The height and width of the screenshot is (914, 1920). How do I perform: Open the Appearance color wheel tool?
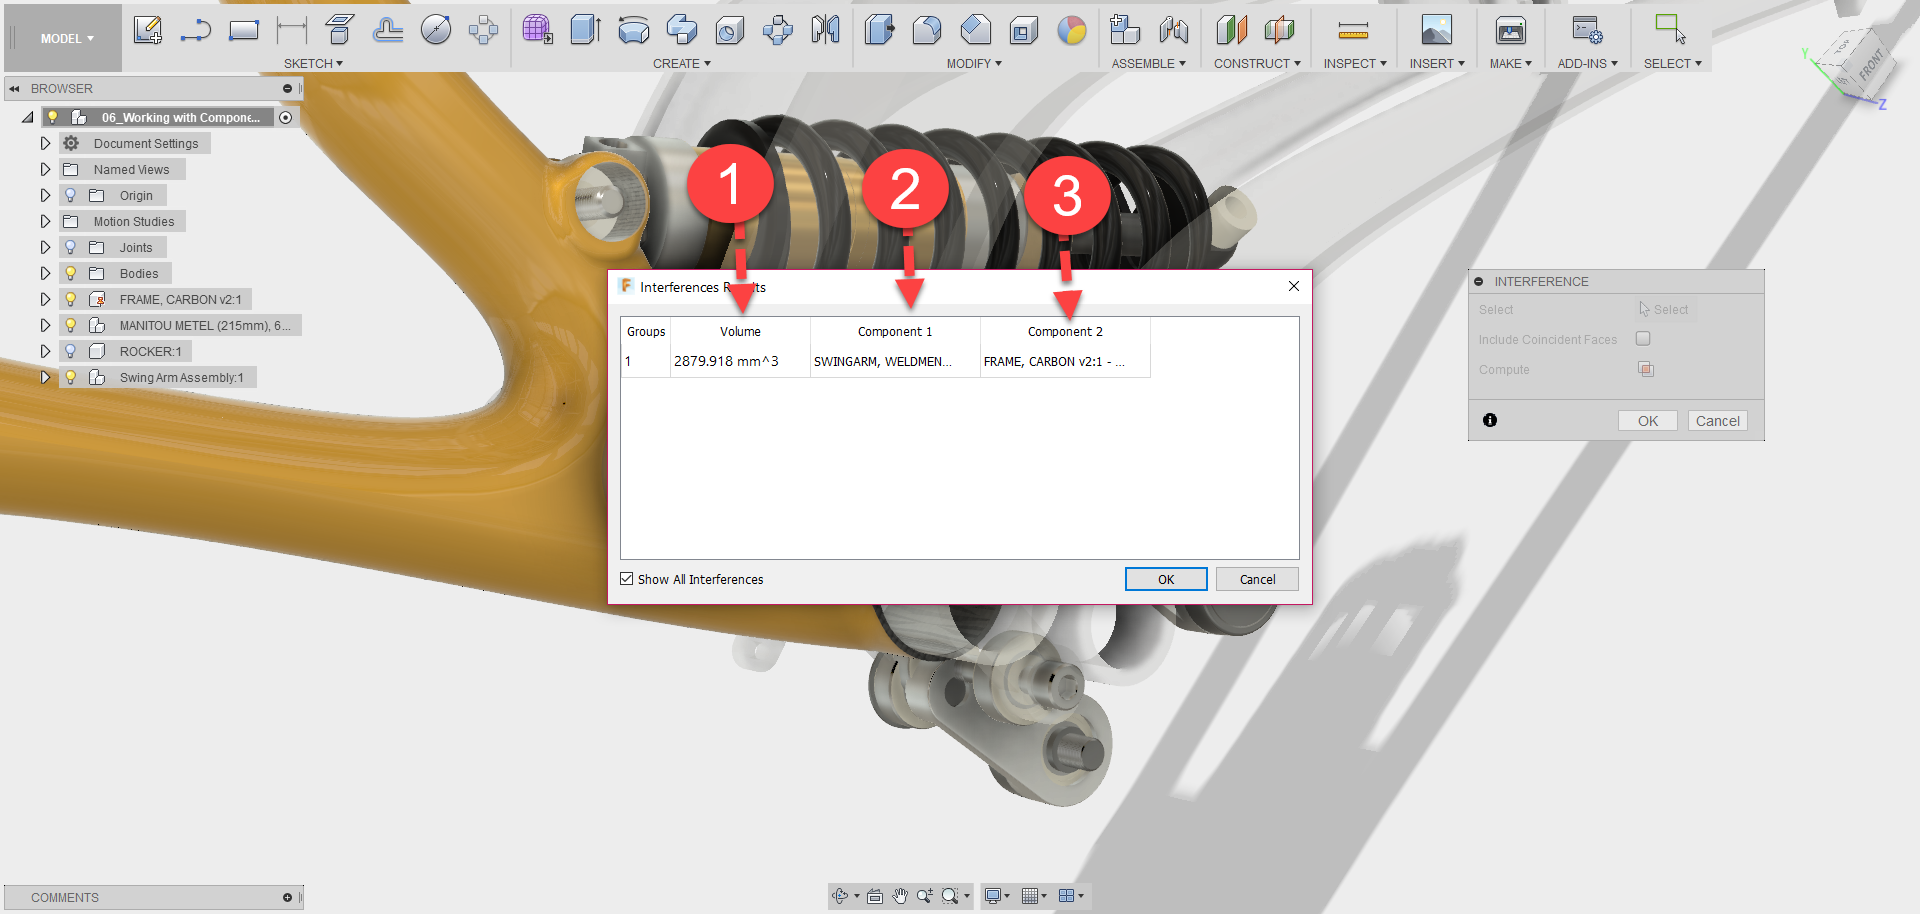pyautogui.click(x=1072, y=31)
